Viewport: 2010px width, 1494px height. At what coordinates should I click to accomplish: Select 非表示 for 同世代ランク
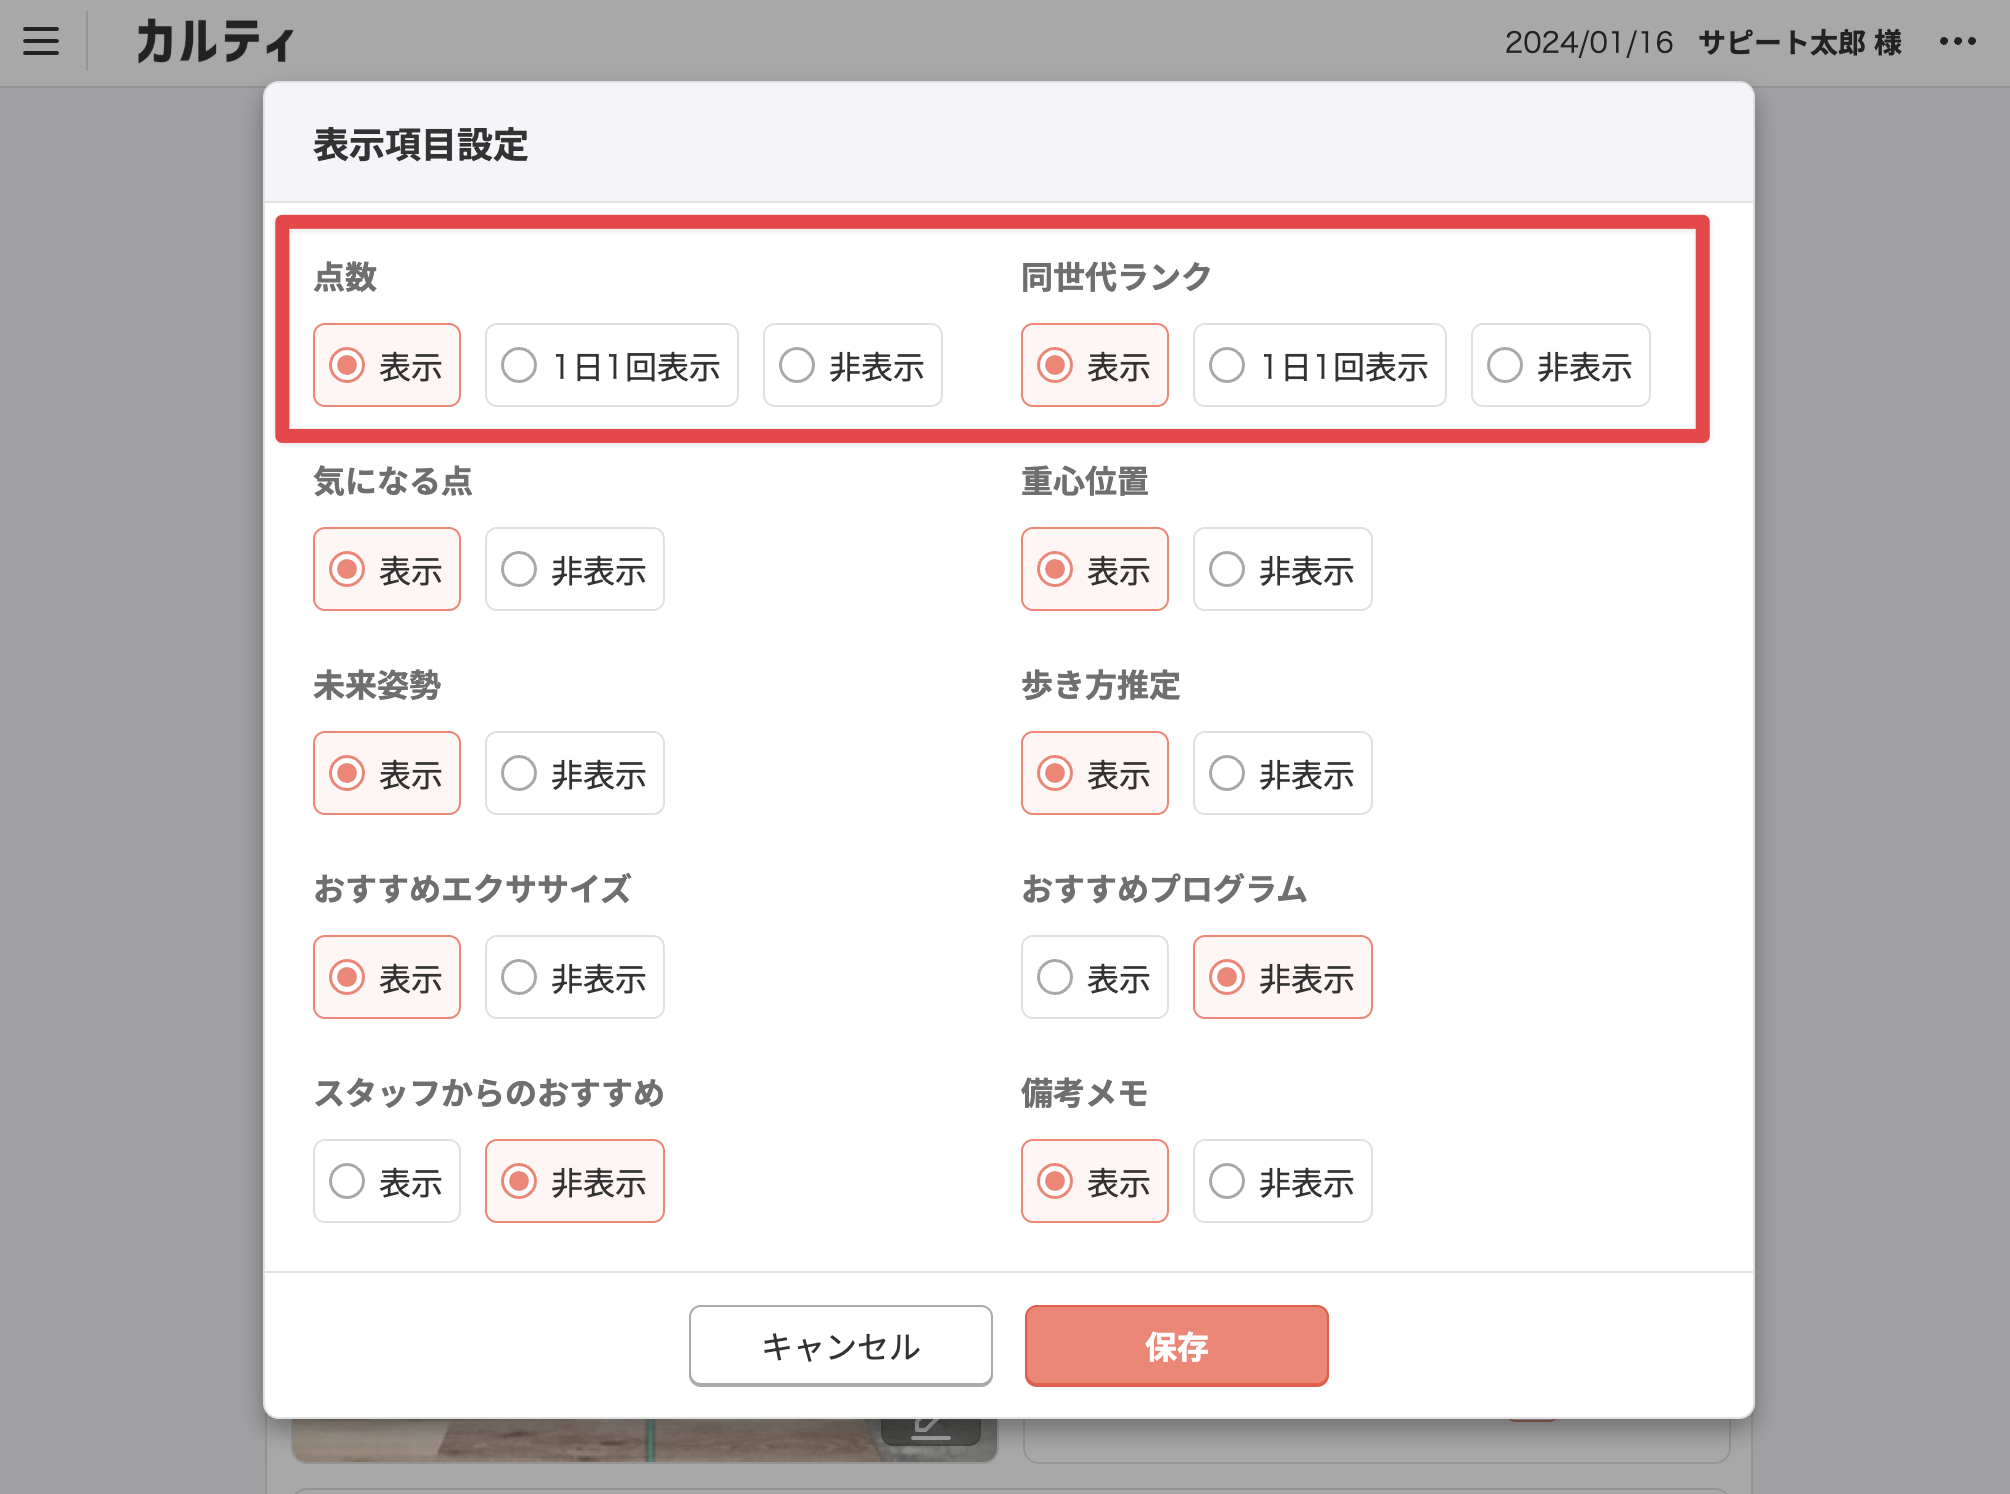[1560, 366]
